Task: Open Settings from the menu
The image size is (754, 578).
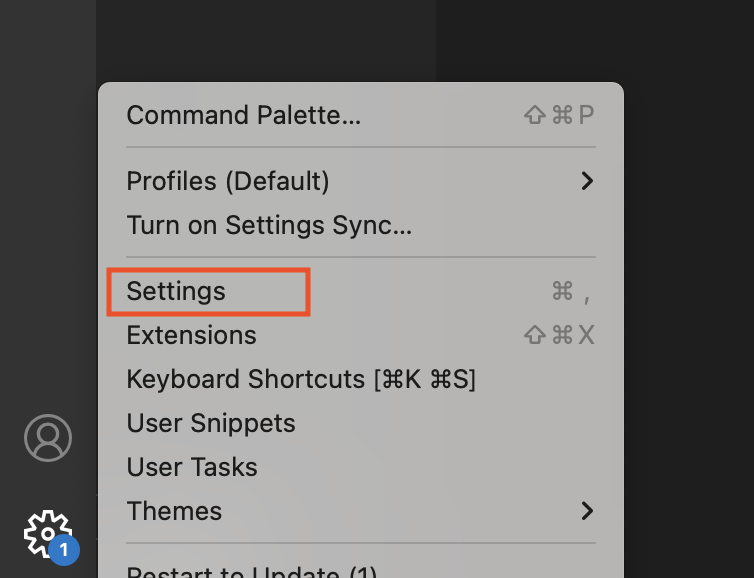Action: pyautogui.click(x=176, y=291)
